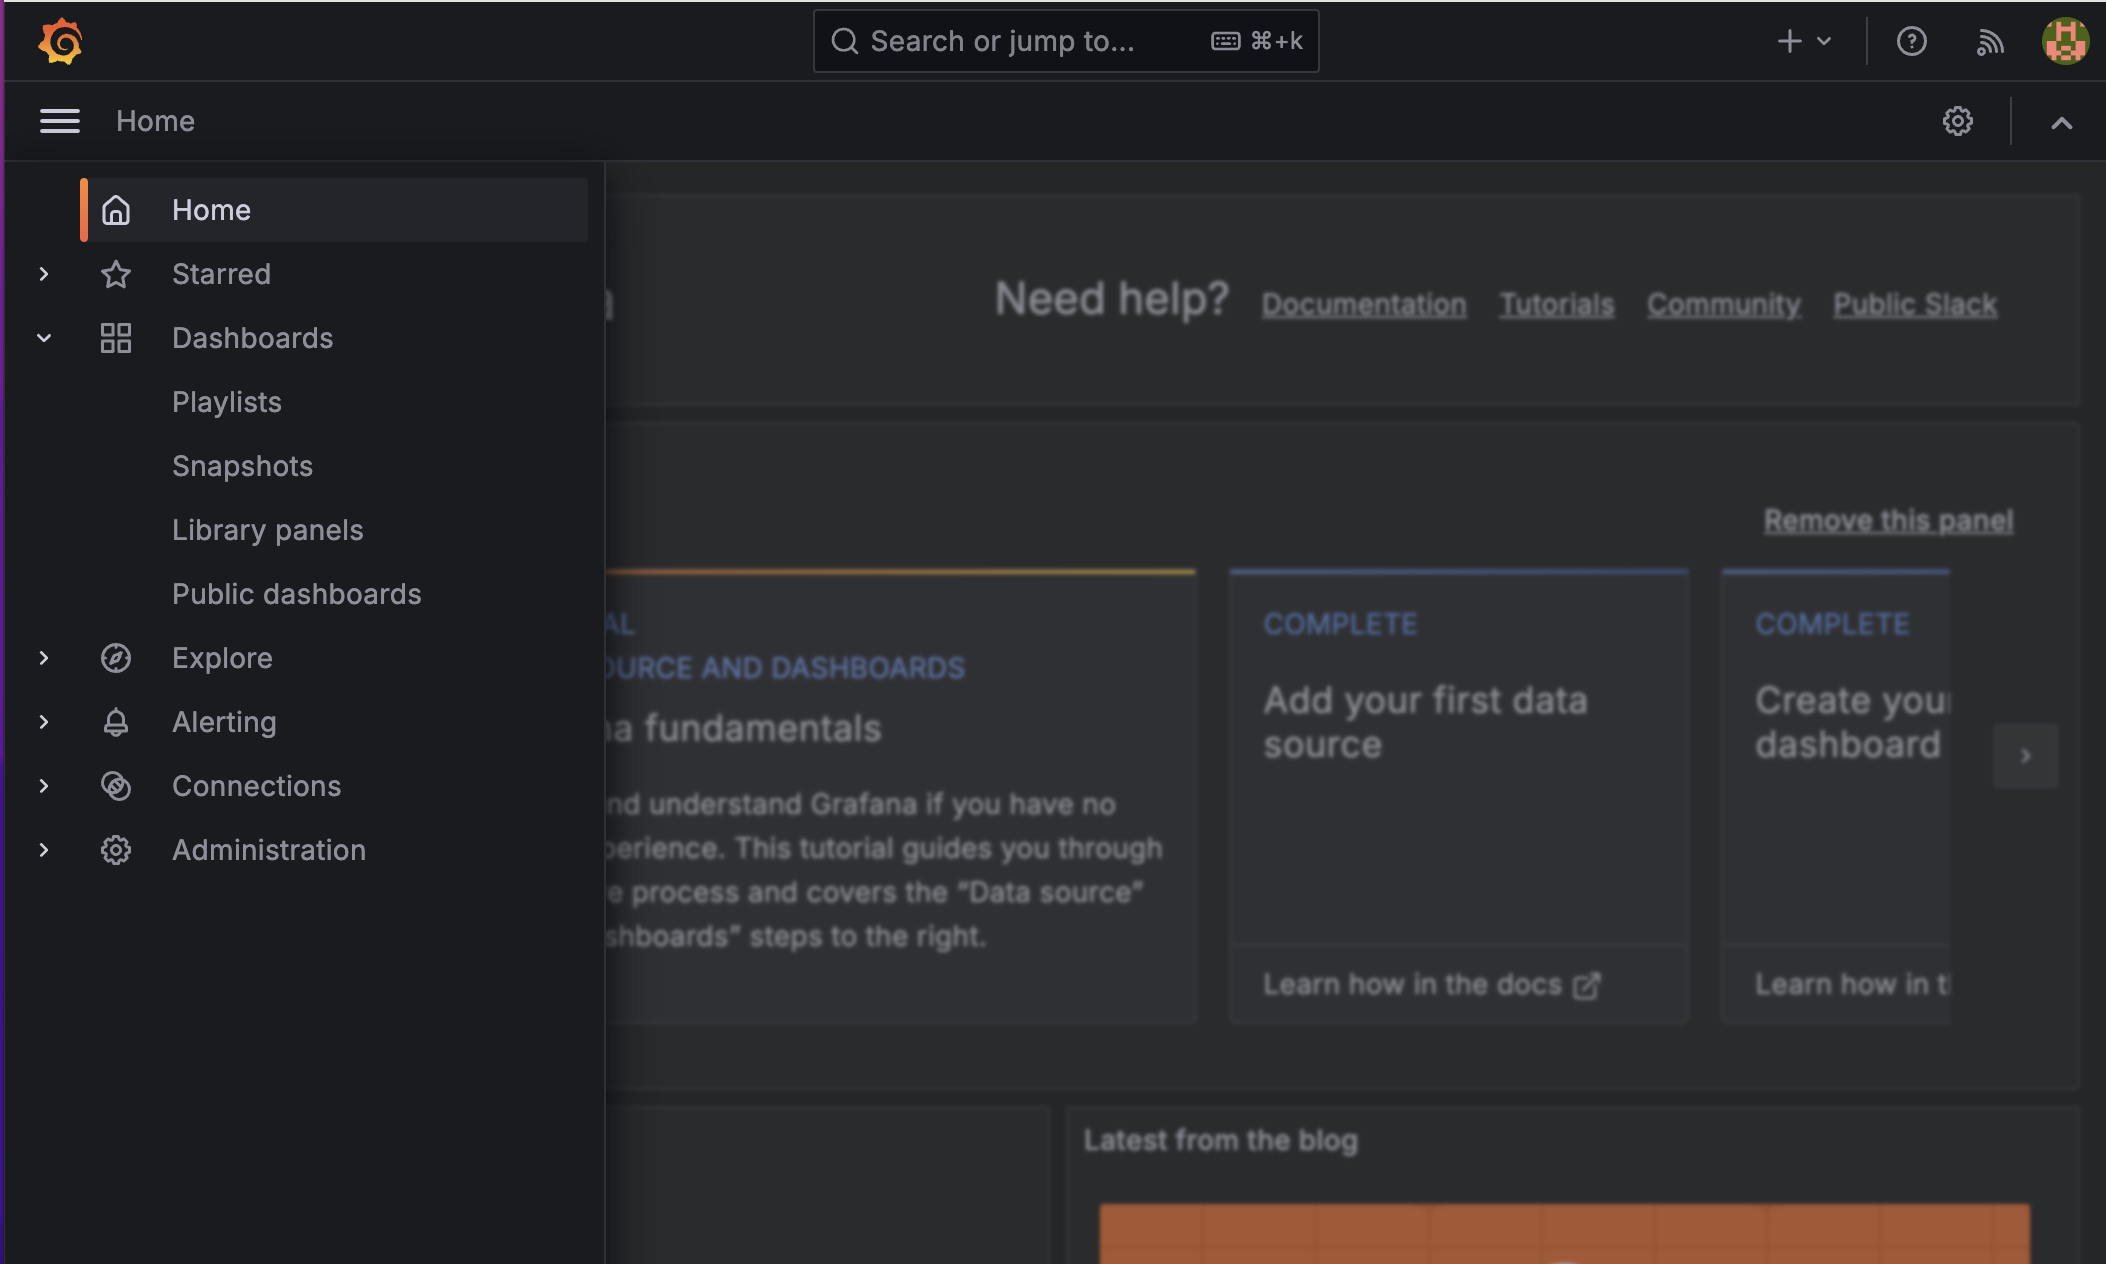The width and height of the screenshot is (2106, 1264).
Task: Click the external link icon after docs text
Action: (1587, 986)
